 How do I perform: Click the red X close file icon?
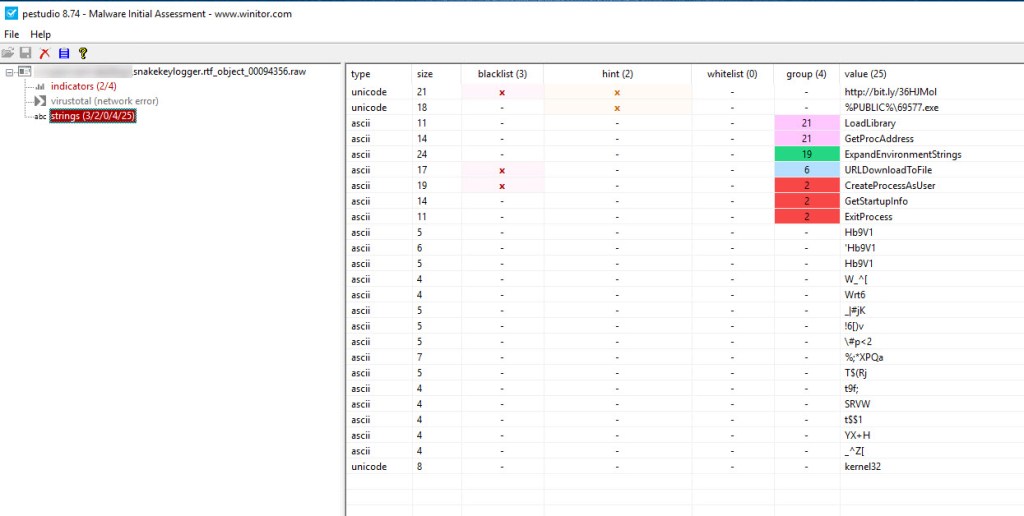point(44,53)
